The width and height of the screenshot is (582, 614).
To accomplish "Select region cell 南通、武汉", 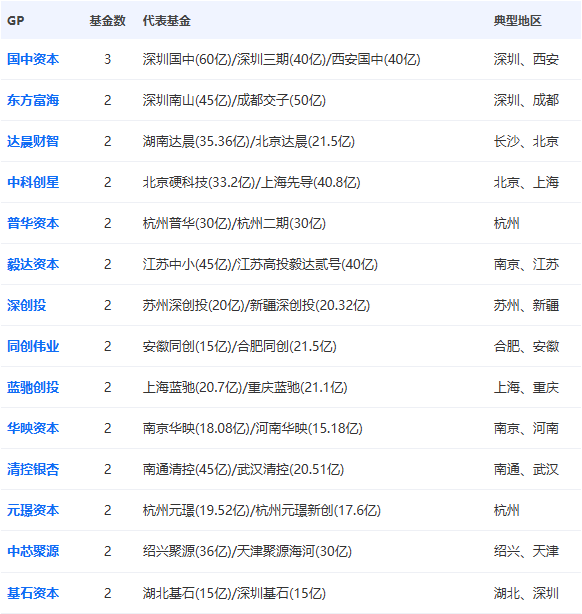I will [x=526, y=470].
